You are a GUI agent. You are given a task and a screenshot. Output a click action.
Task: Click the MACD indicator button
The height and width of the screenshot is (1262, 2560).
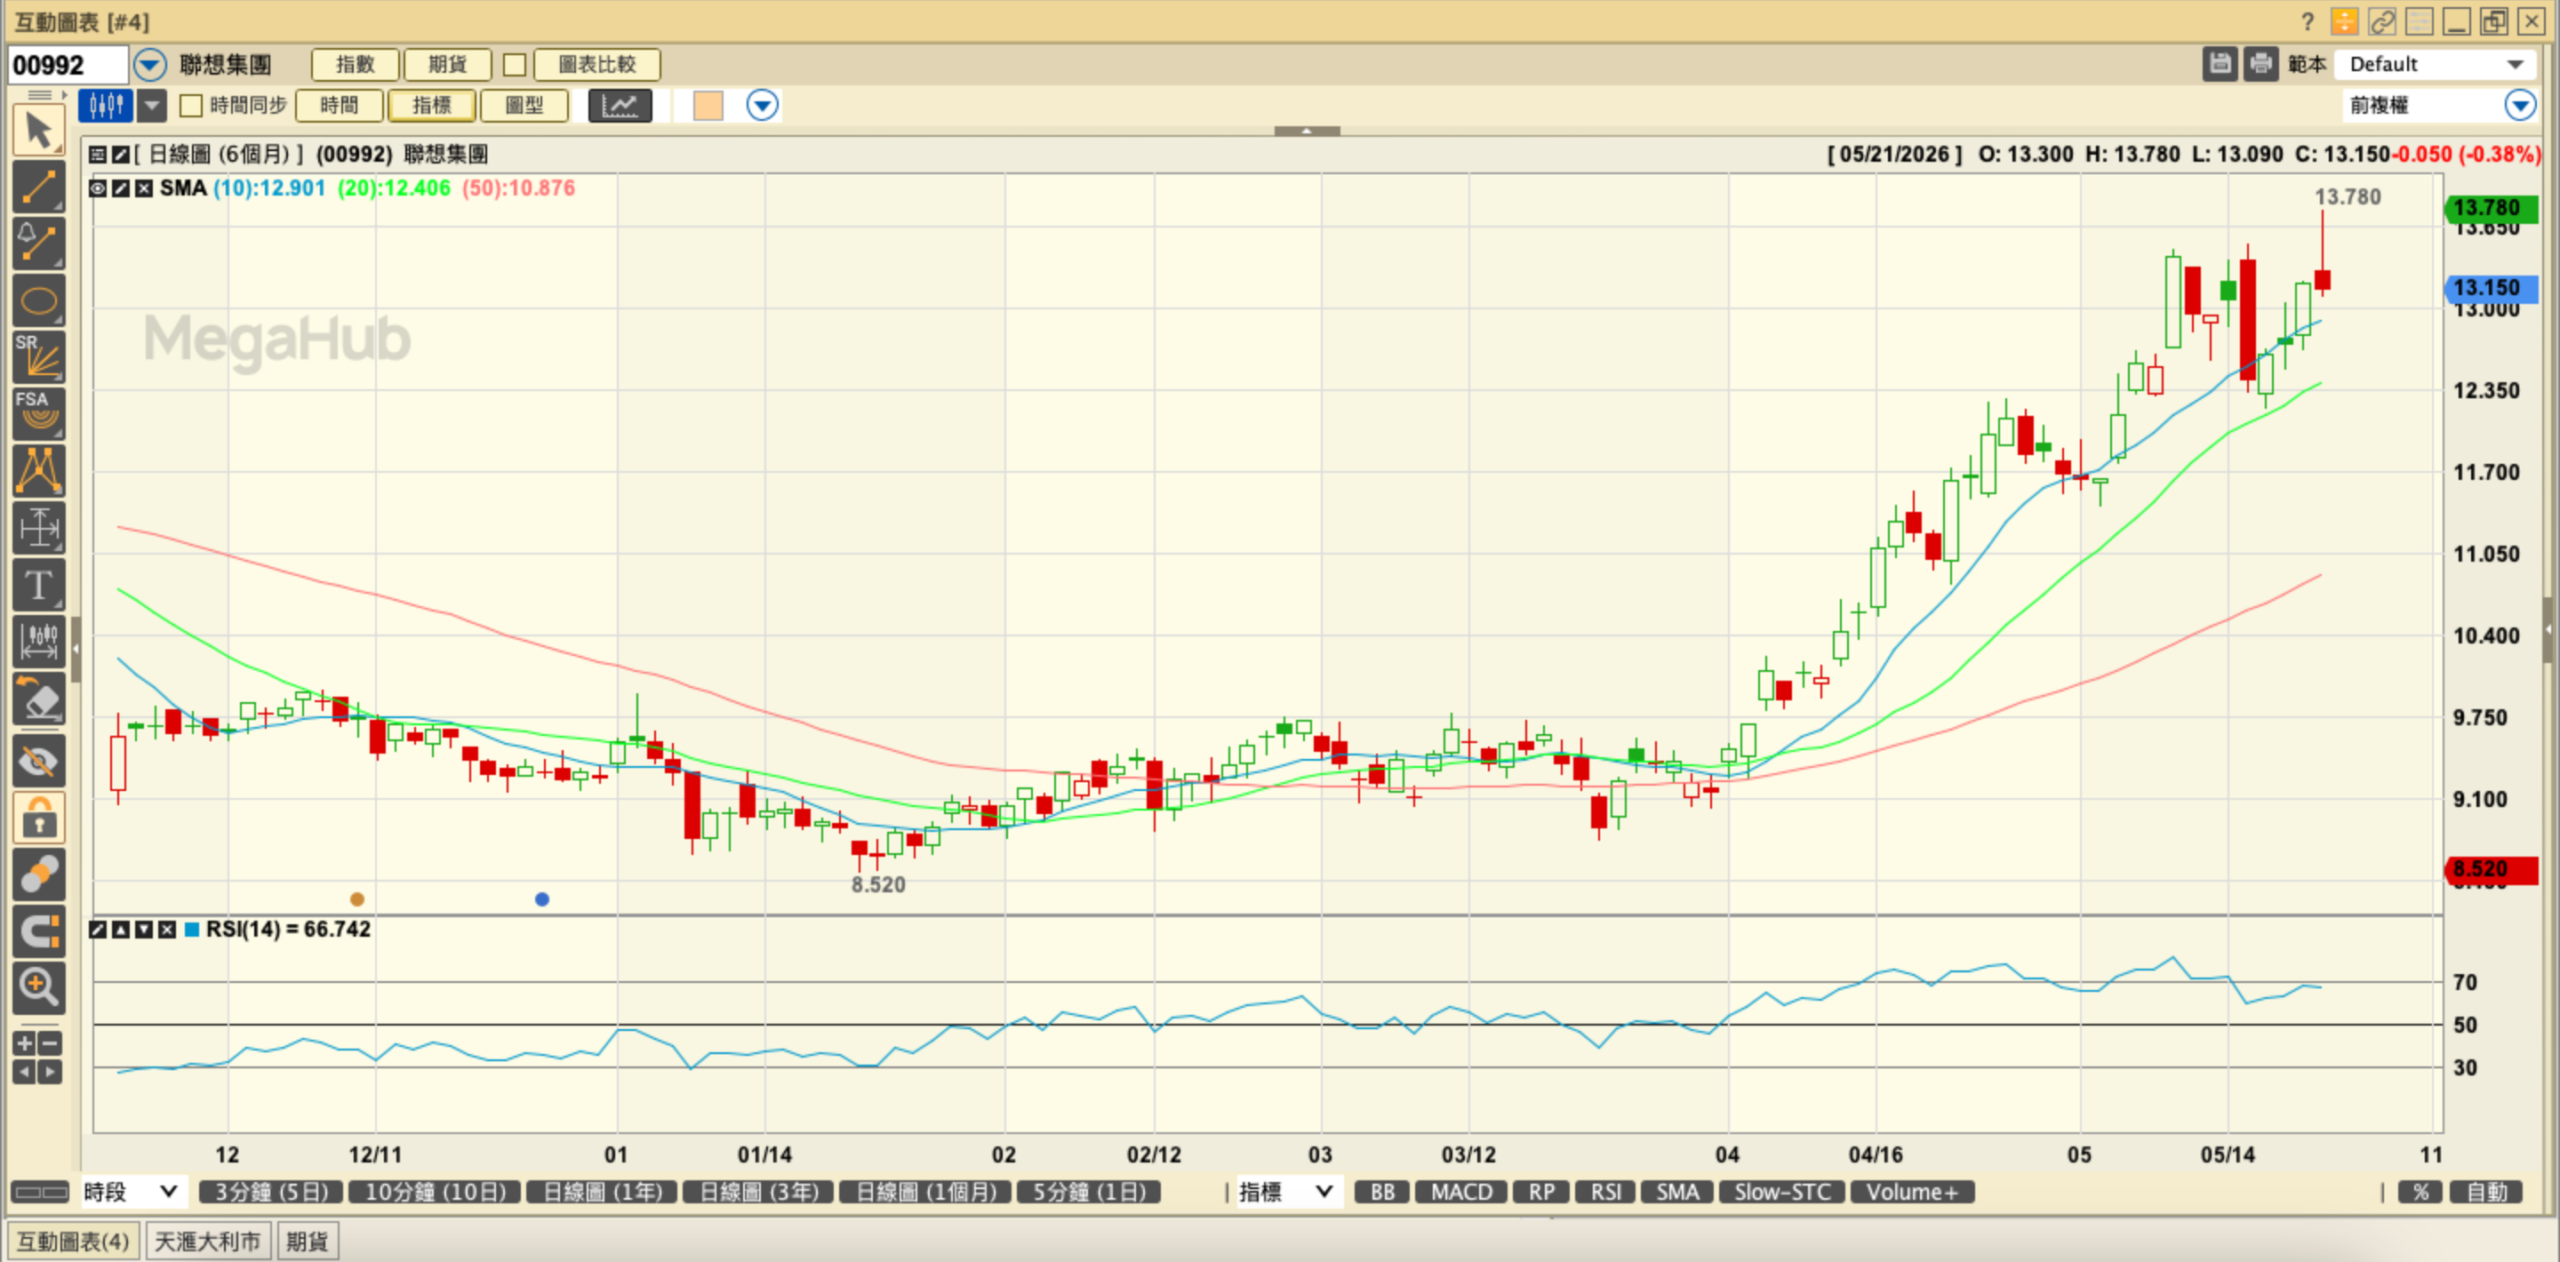click(1461, 1191)
